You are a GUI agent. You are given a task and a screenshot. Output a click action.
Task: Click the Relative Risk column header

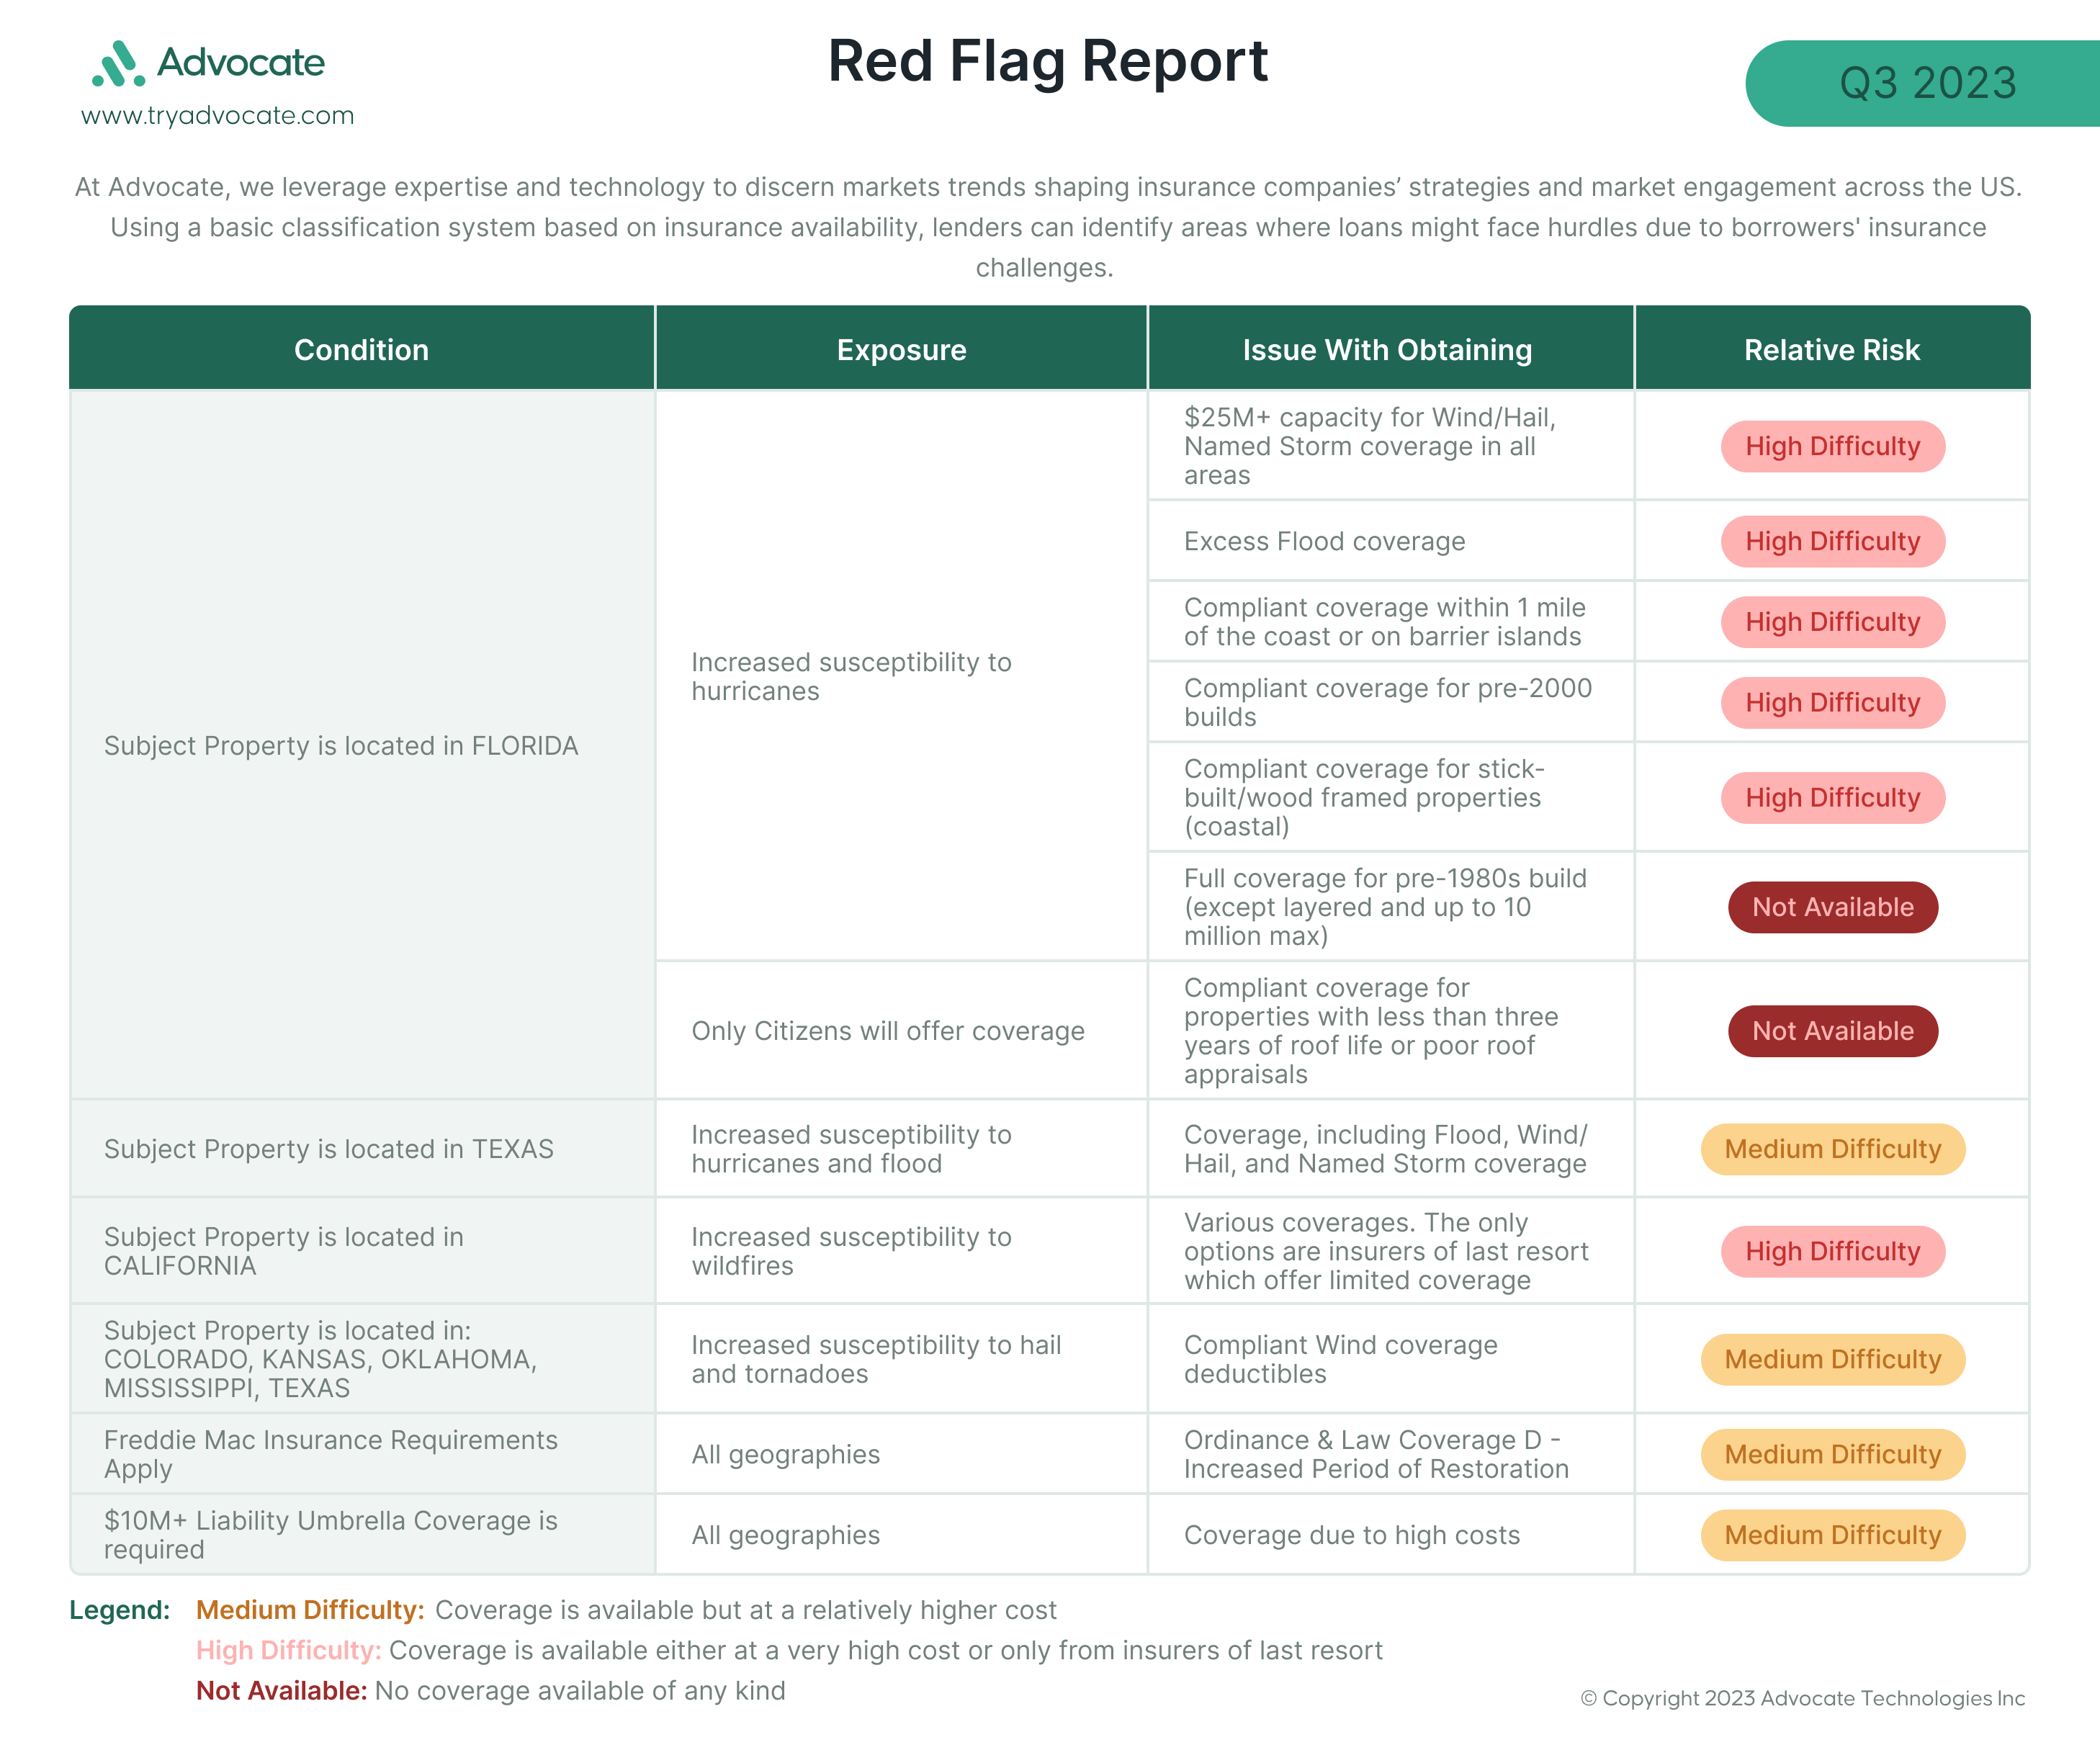click(x=1832, y=348)
